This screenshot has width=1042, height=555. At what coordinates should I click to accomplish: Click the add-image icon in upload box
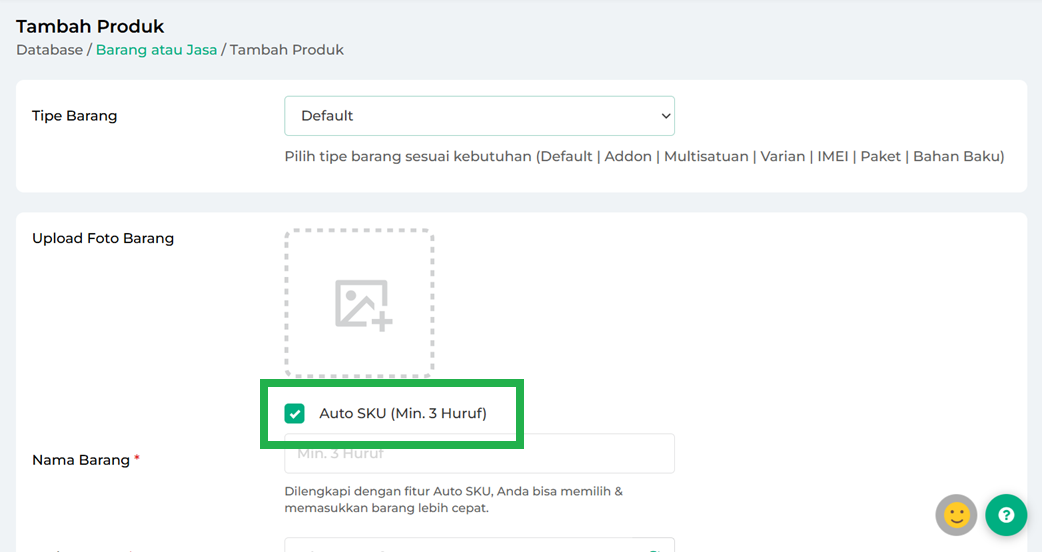[363, 304]
